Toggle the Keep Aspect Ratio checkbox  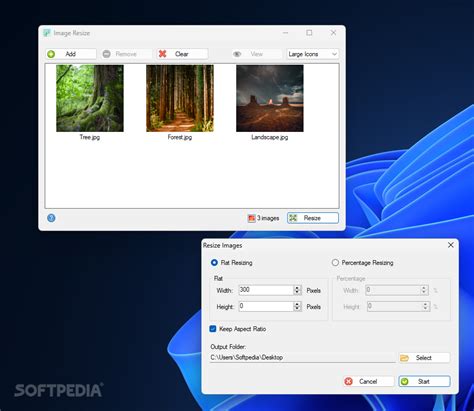click(x=213, y=329)
